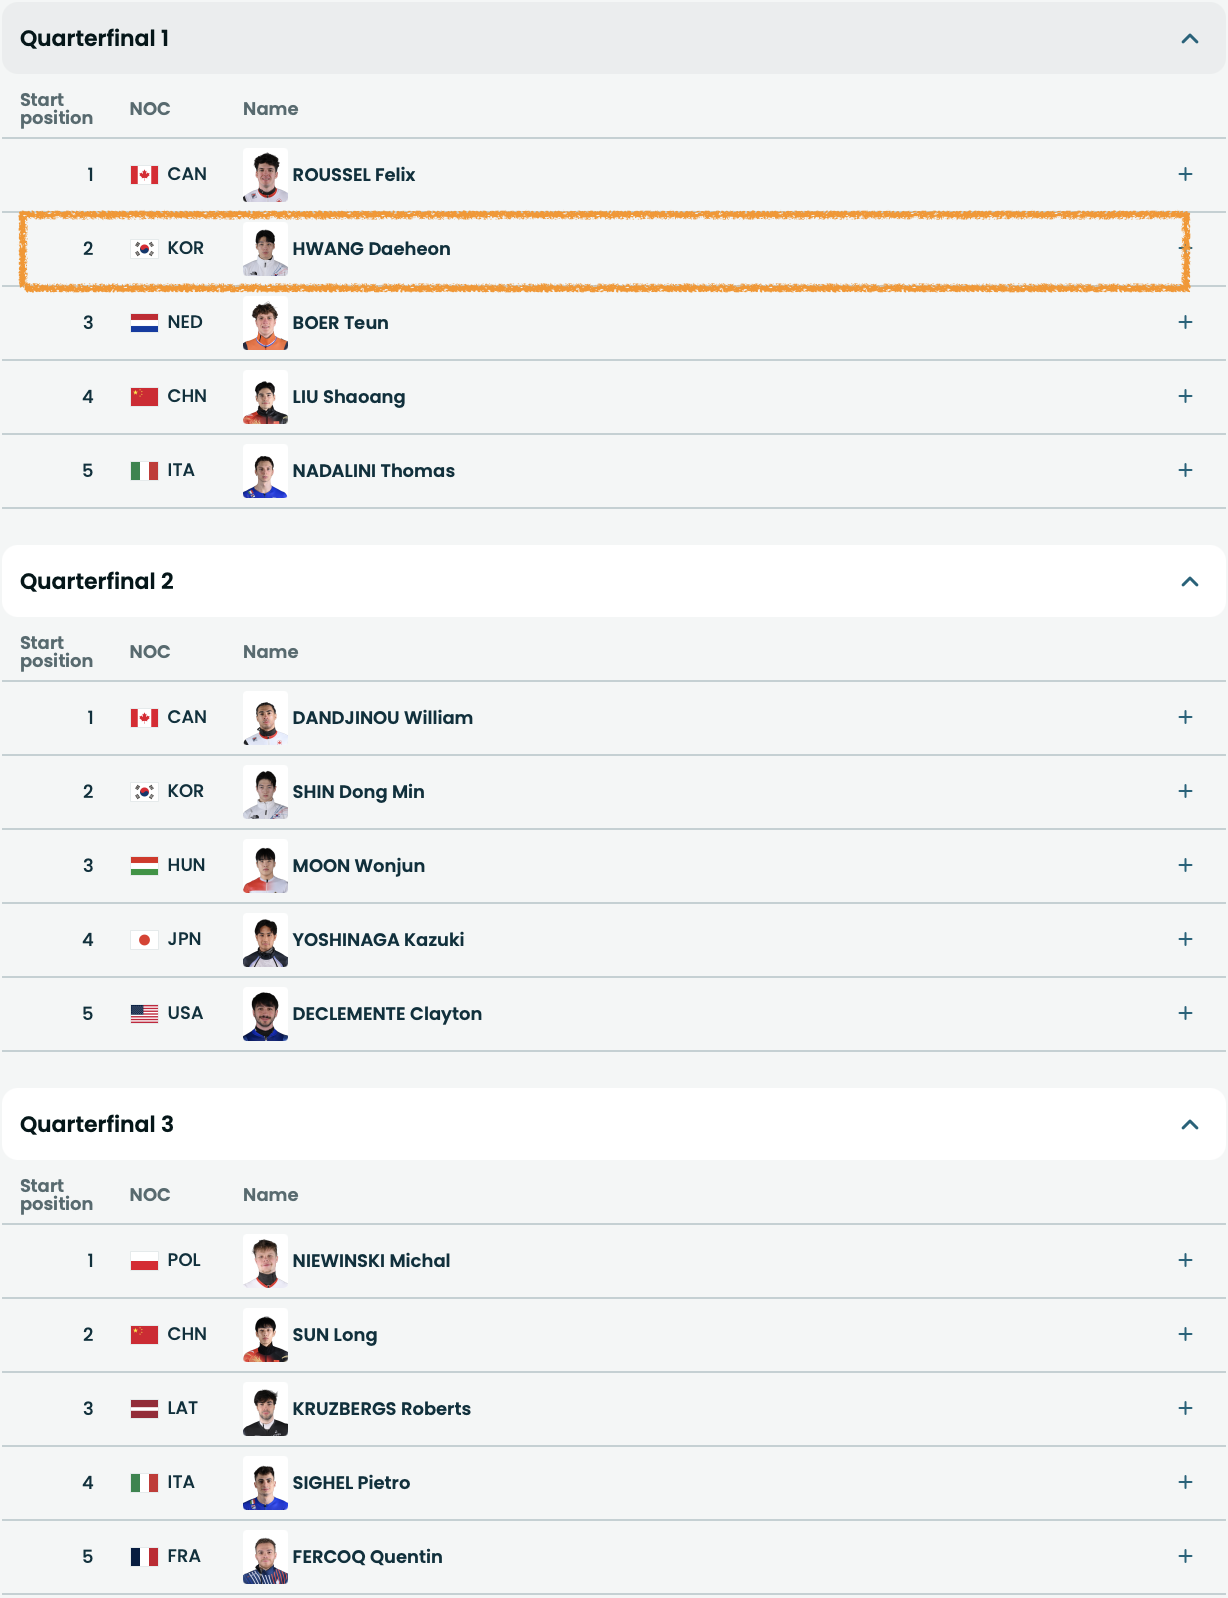Collapse the Quarterfinal 3 chevron
Screen dimensions: 1228x1598
pyautogui.click(x=1189, y=1125)
